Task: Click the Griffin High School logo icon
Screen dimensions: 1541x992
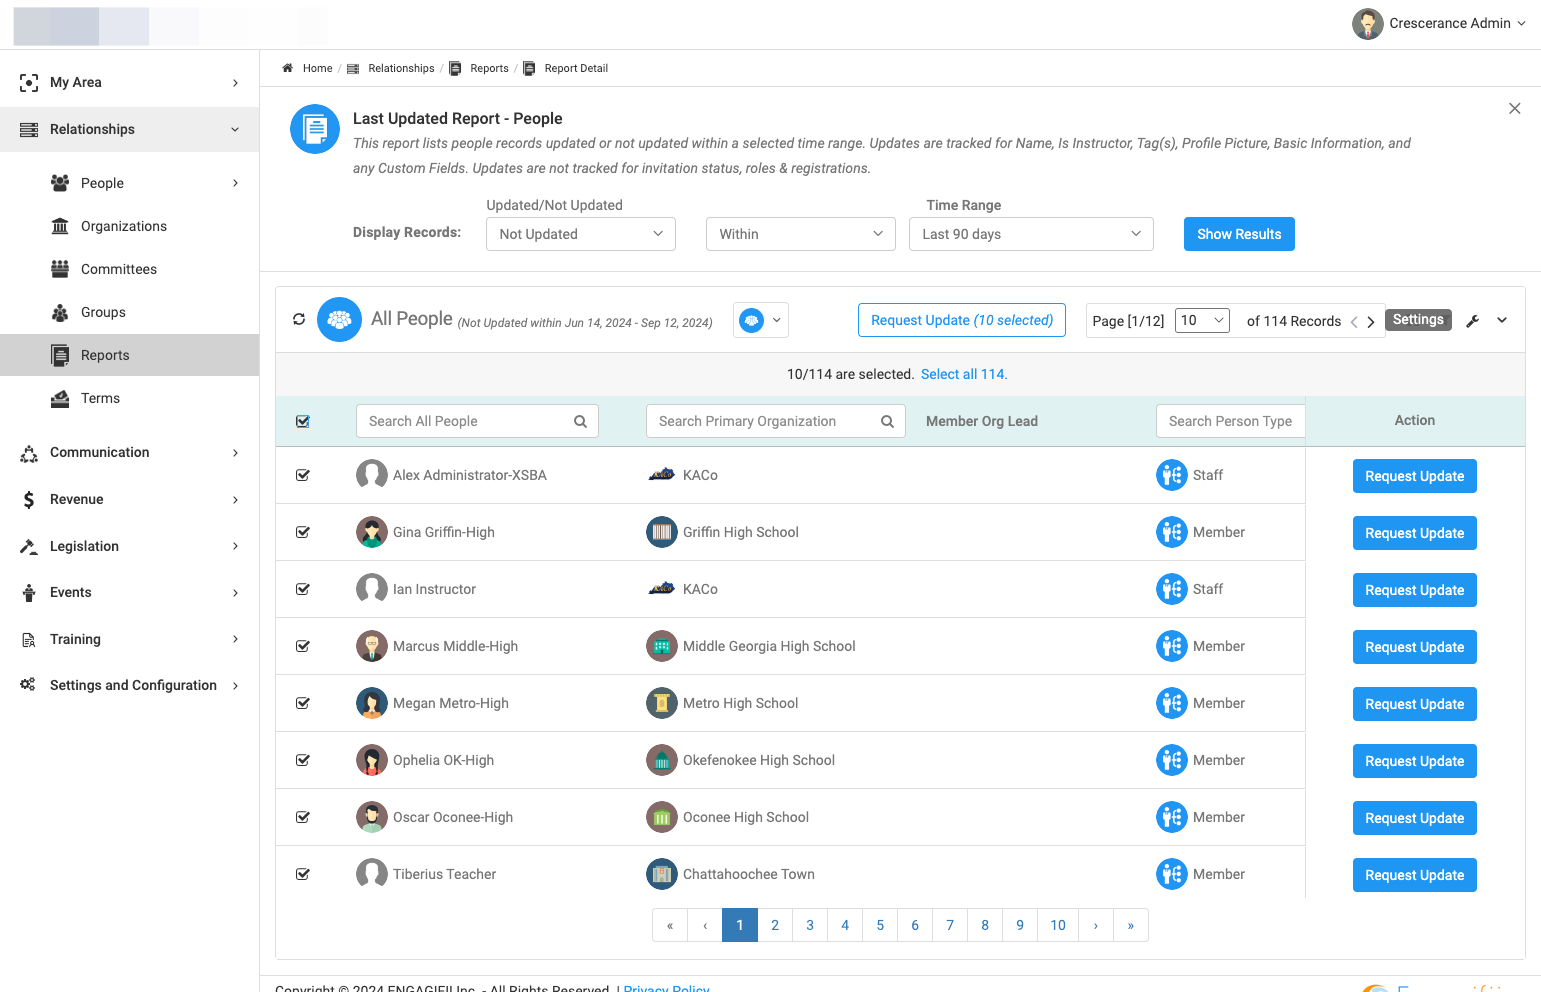Action: [x=662, y=532]
